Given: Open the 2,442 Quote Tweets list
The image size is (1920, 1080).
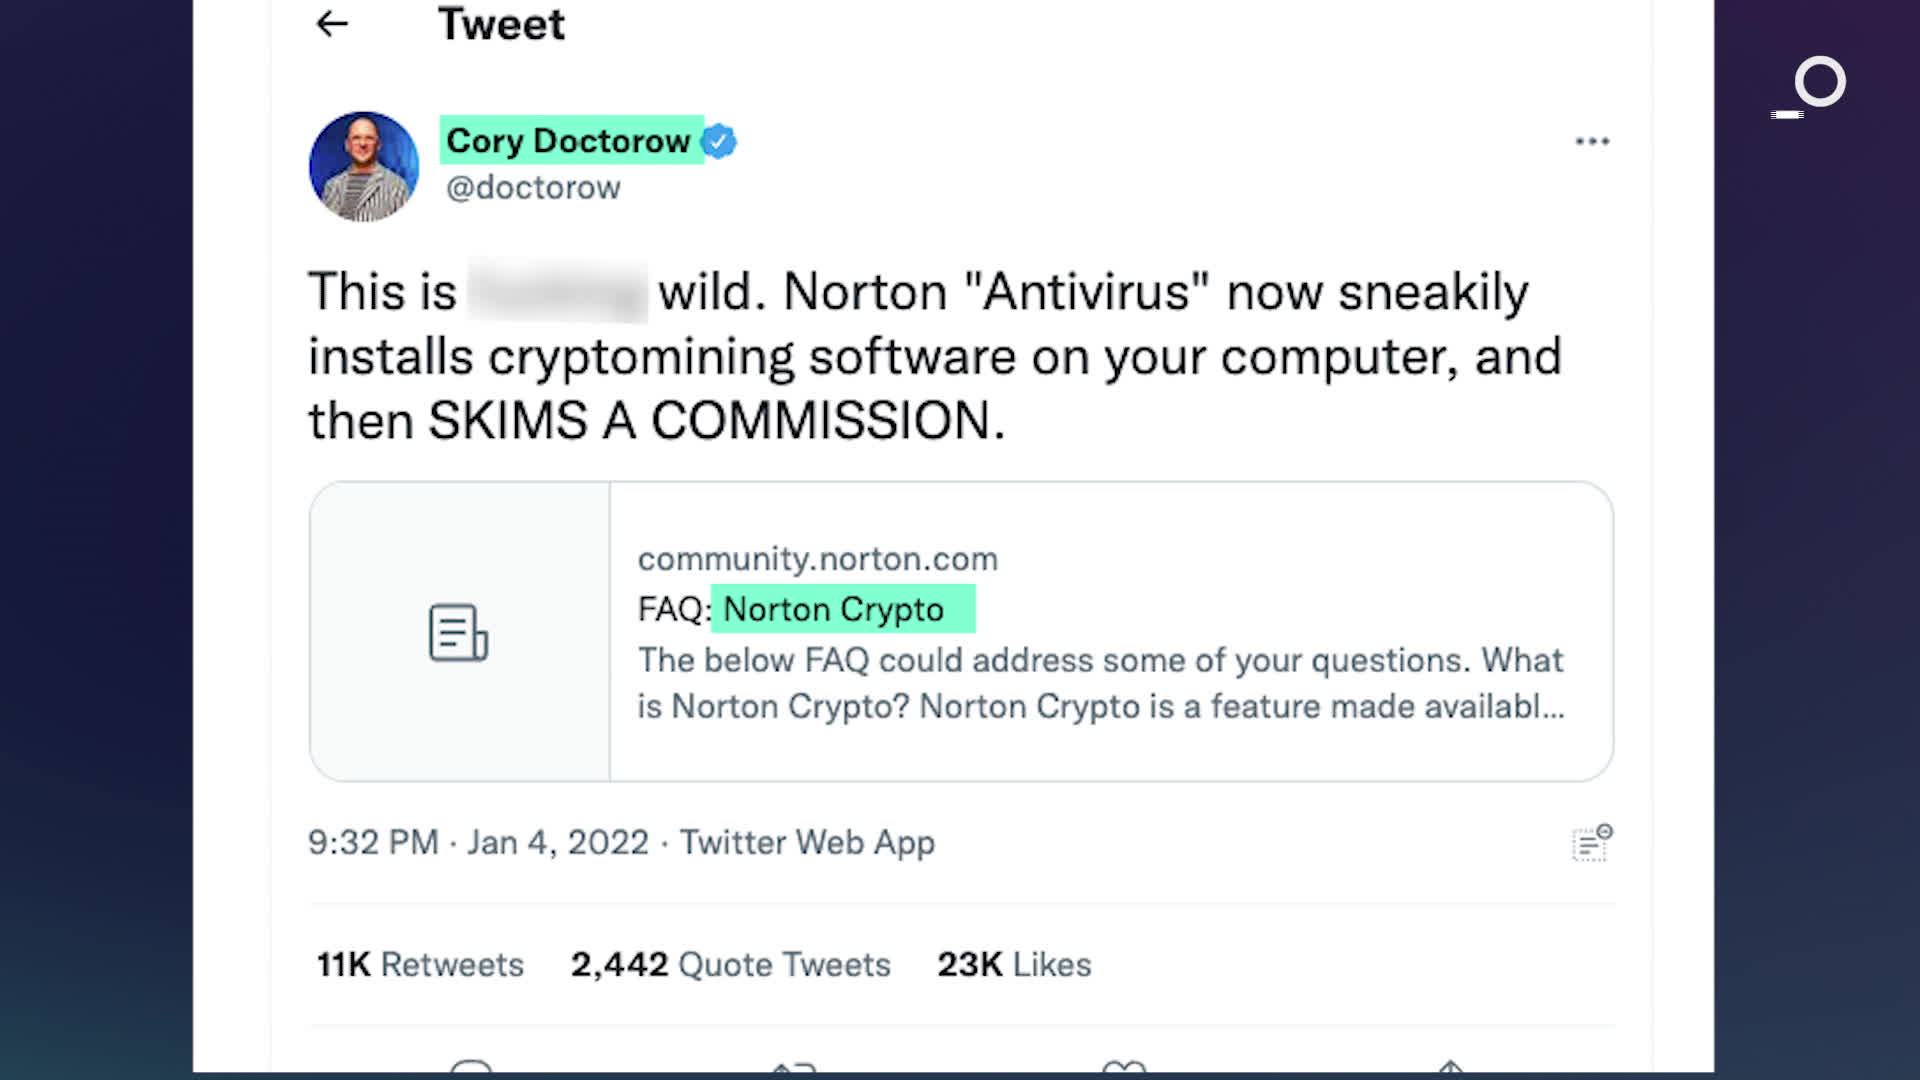Looking at the screenshot, I should (731, 964).
